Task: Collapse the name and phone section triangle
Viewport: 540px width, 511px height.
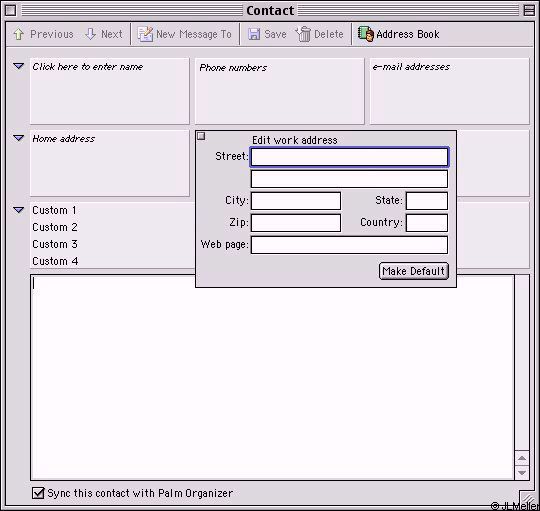Action: tap(19, 65)
